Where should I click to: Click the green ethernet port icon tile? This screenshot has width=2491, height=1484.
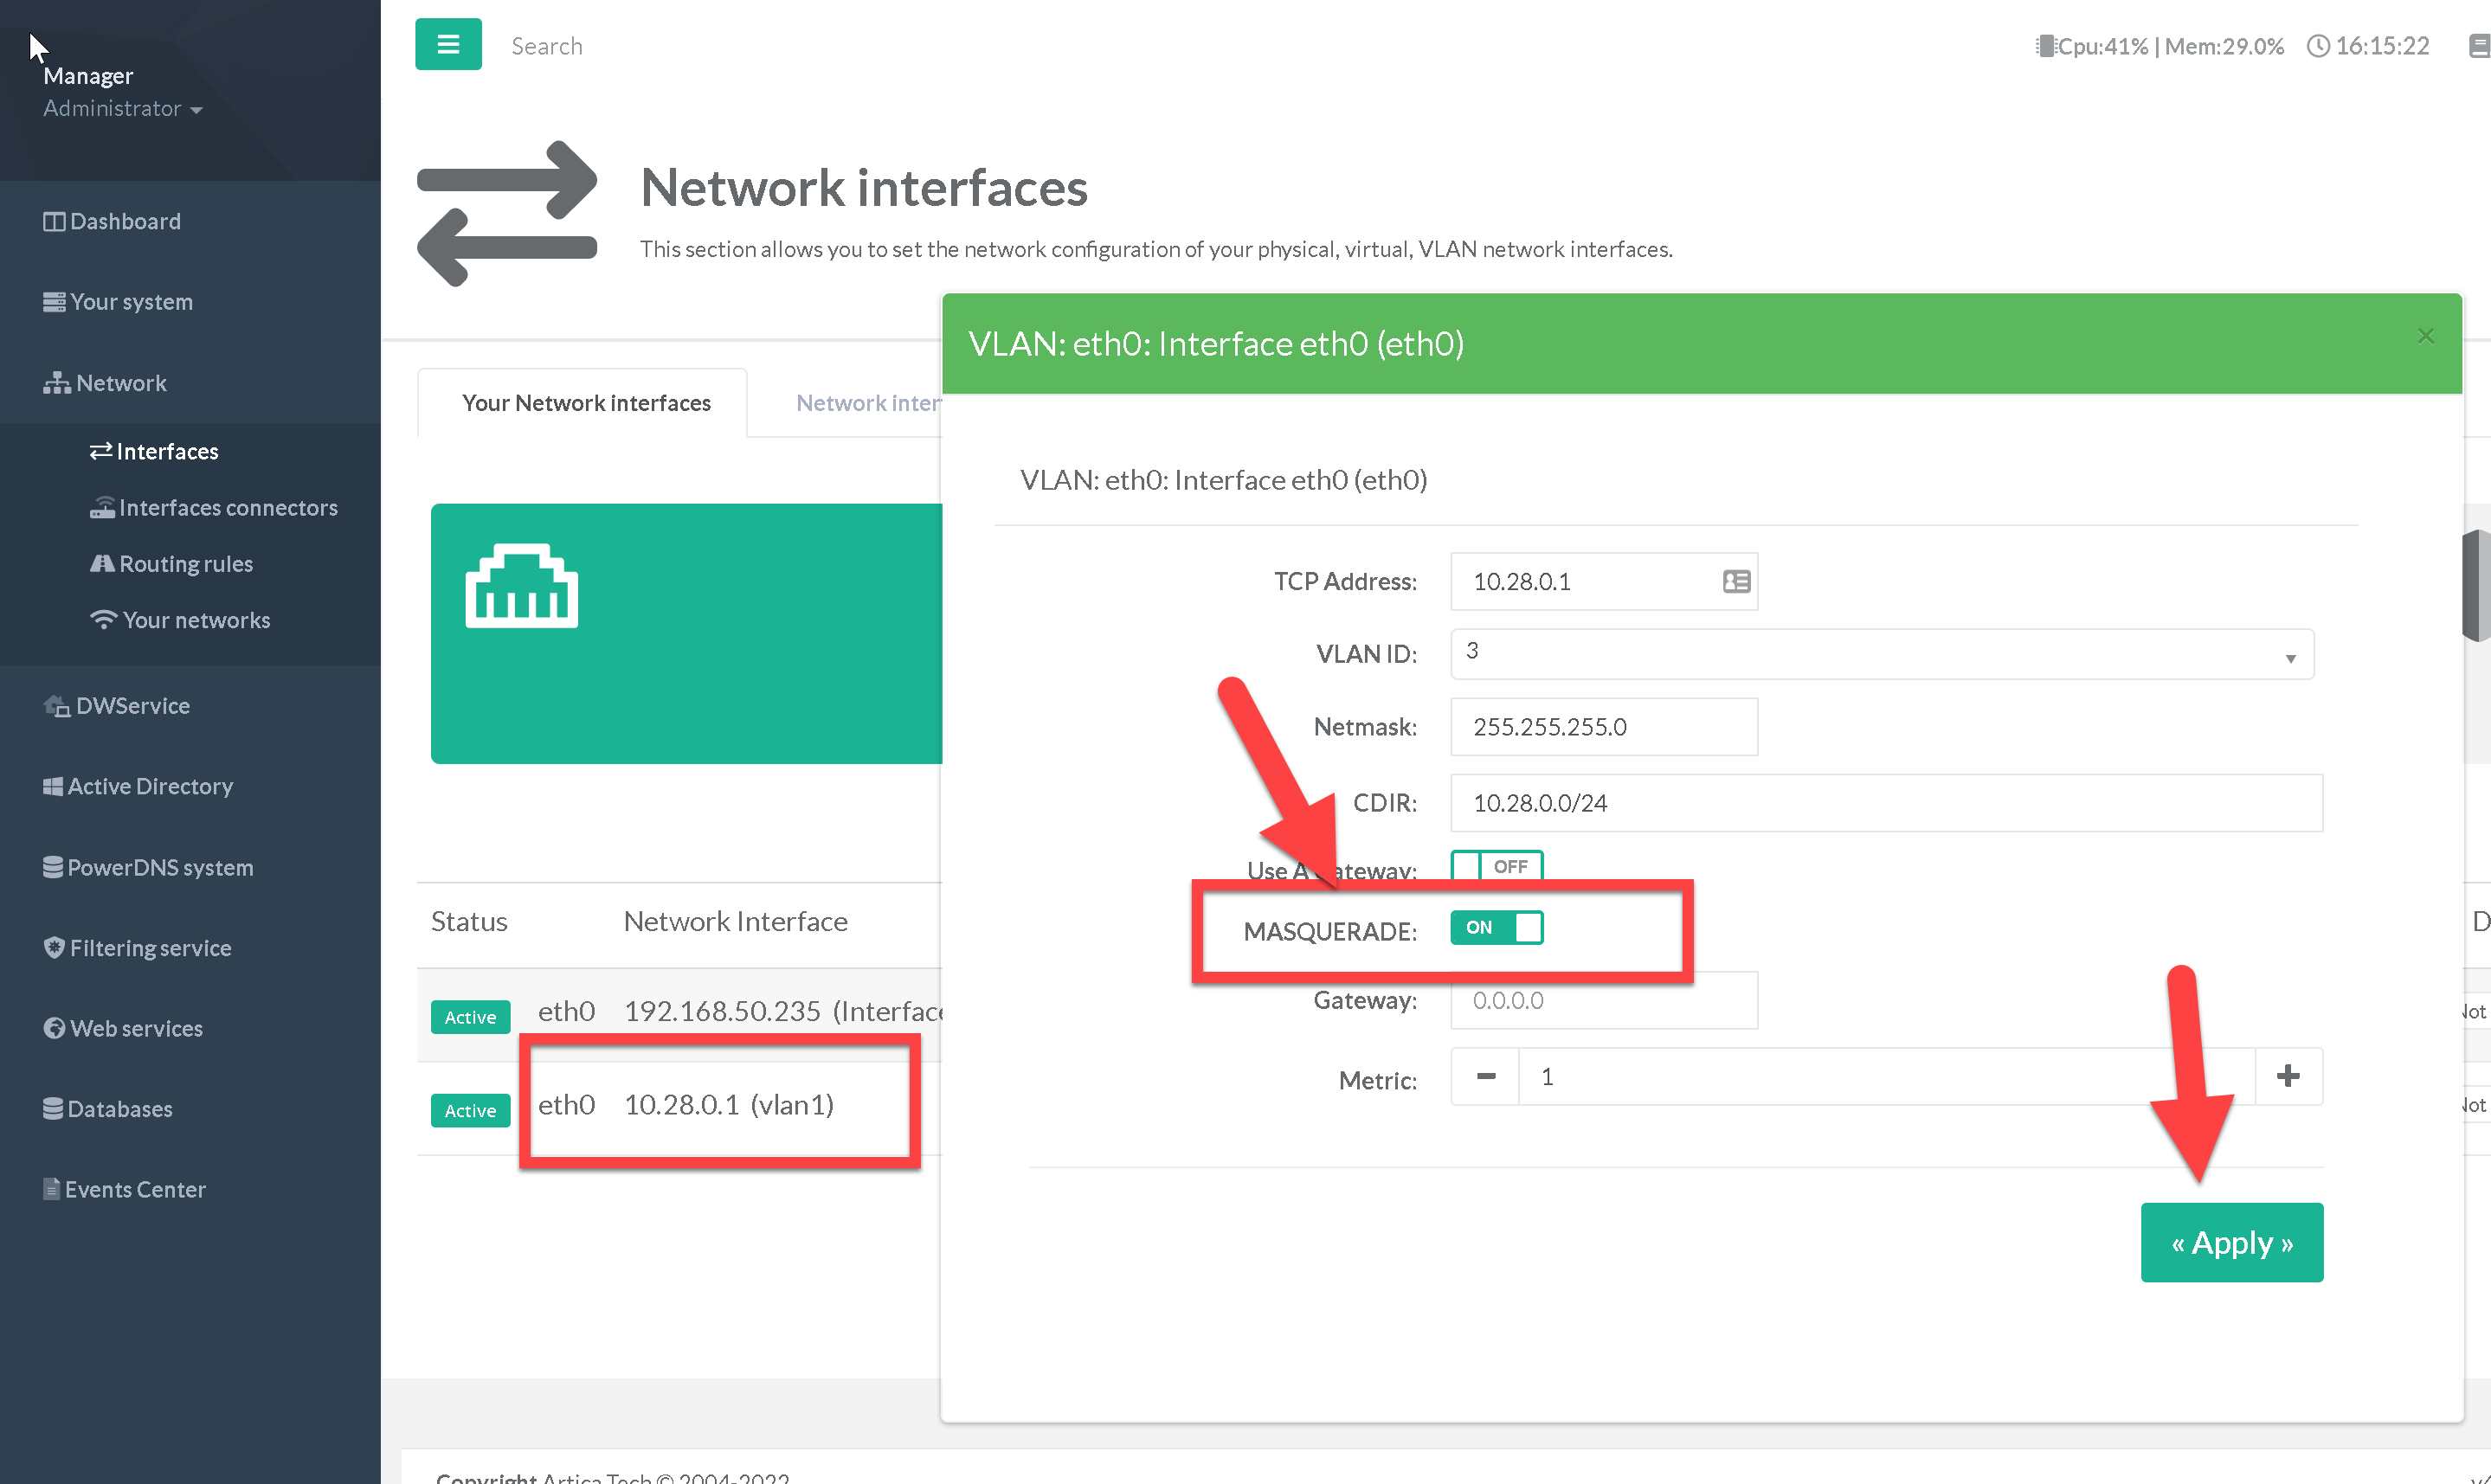point(522,587)
